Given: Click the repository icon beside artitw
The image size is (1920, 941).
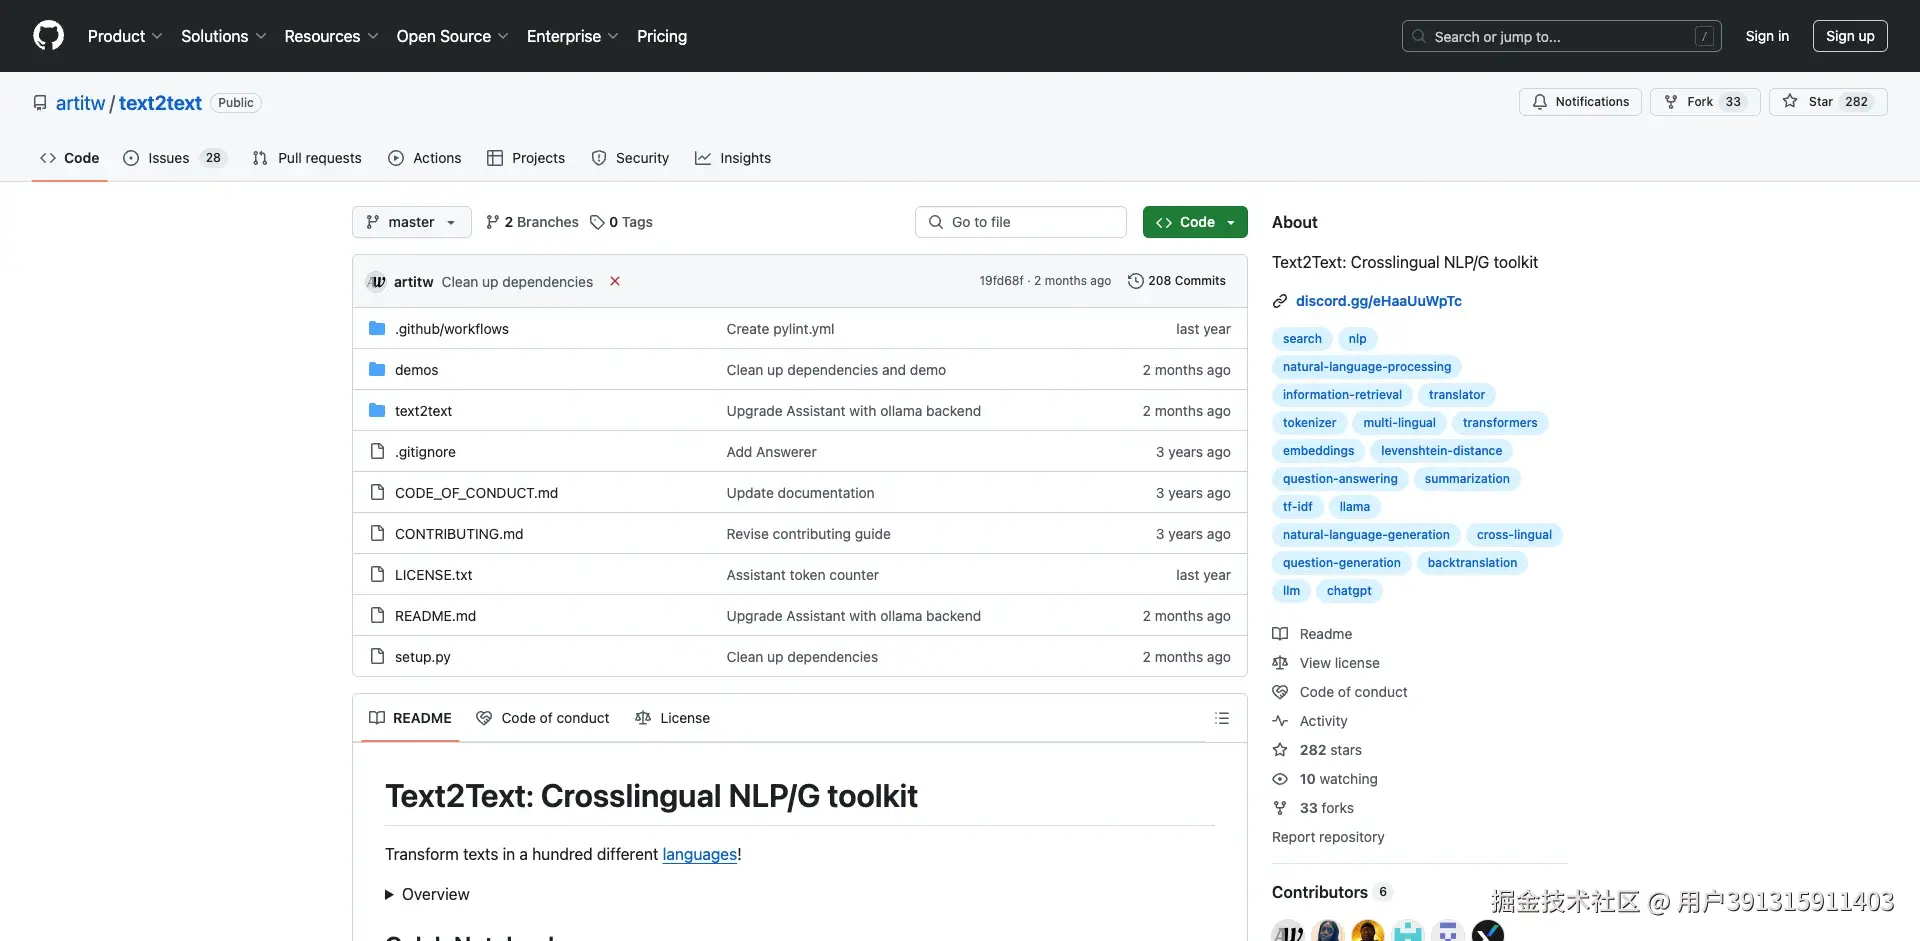Looking at the screenshot, I should pos(40,103).
